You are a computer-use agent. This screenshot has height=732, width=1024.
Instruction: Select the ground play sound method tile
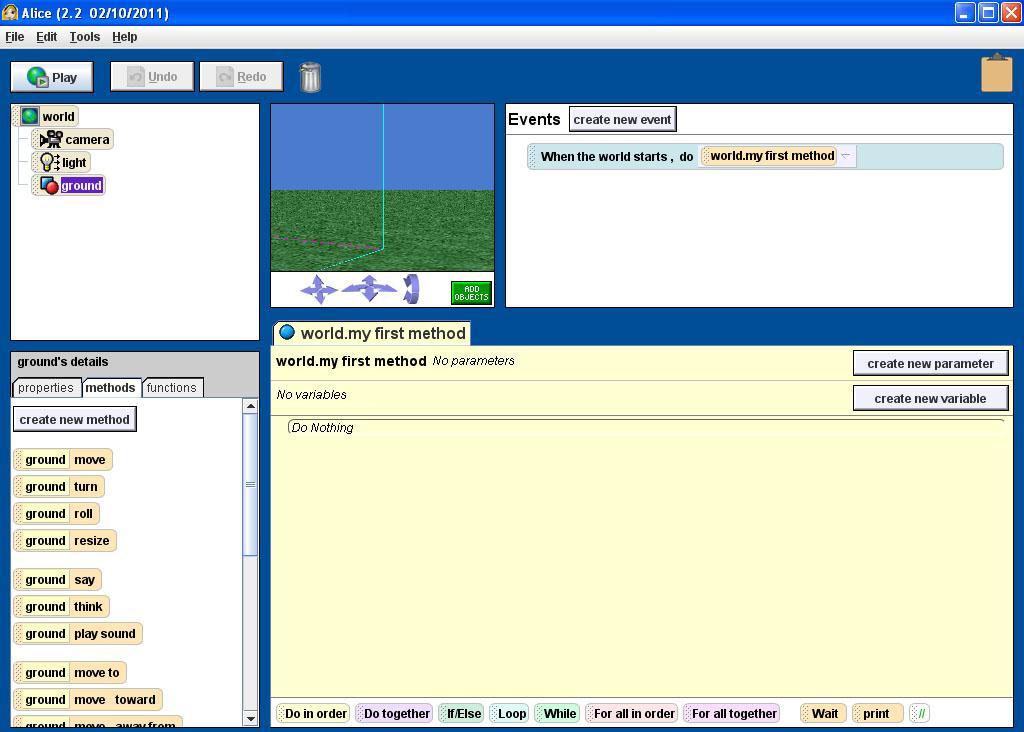(x=78, y=633)
